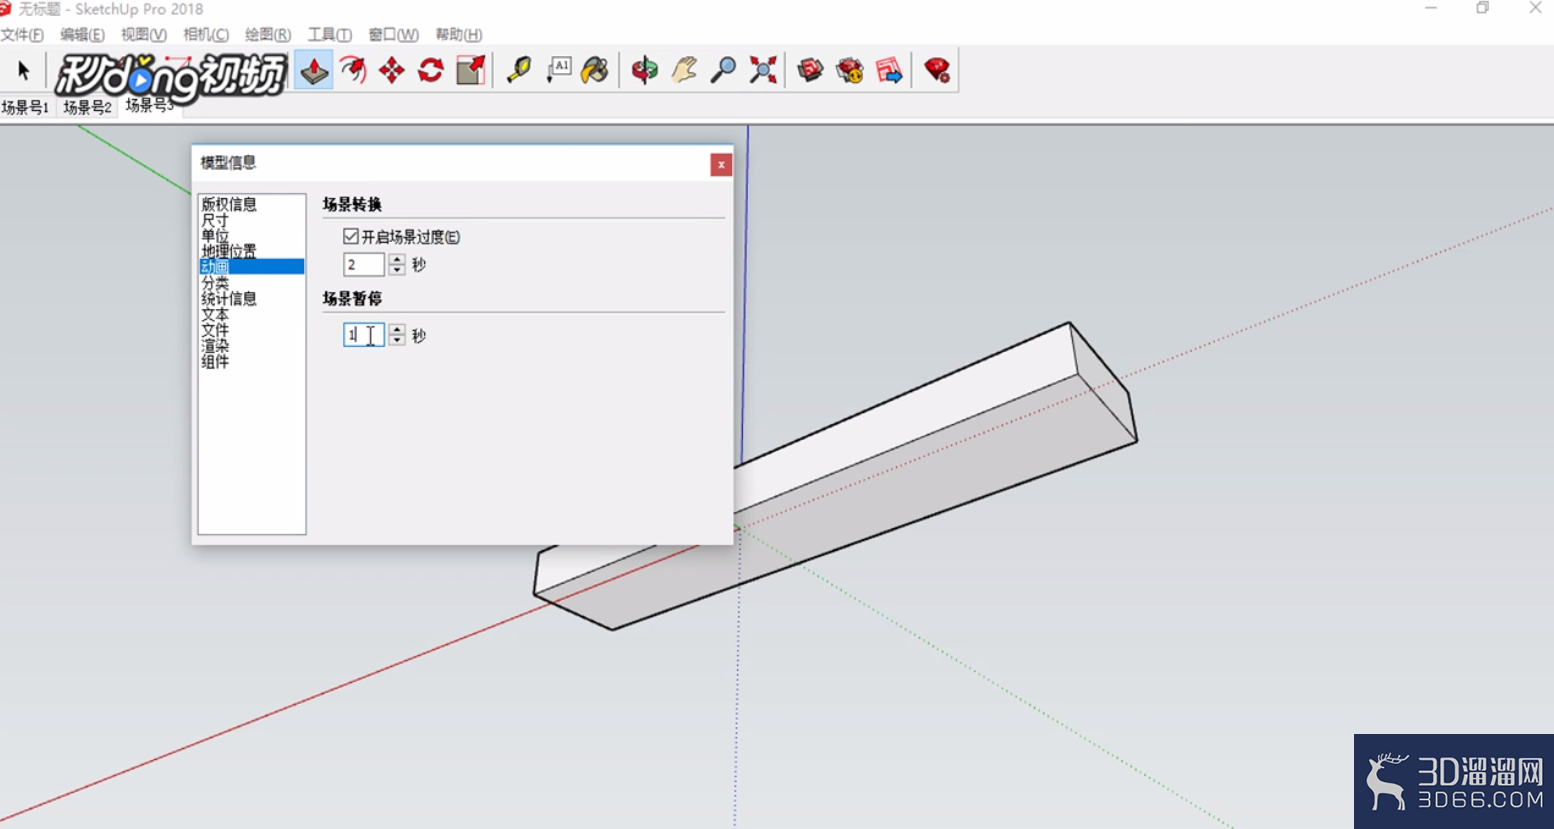
Task: Open the 绘图(R) menu
Action: tap(268, 35)
